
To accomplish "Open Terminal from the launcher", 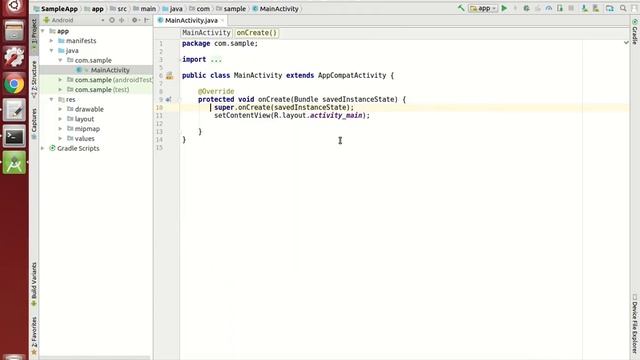I will (14, 136).
